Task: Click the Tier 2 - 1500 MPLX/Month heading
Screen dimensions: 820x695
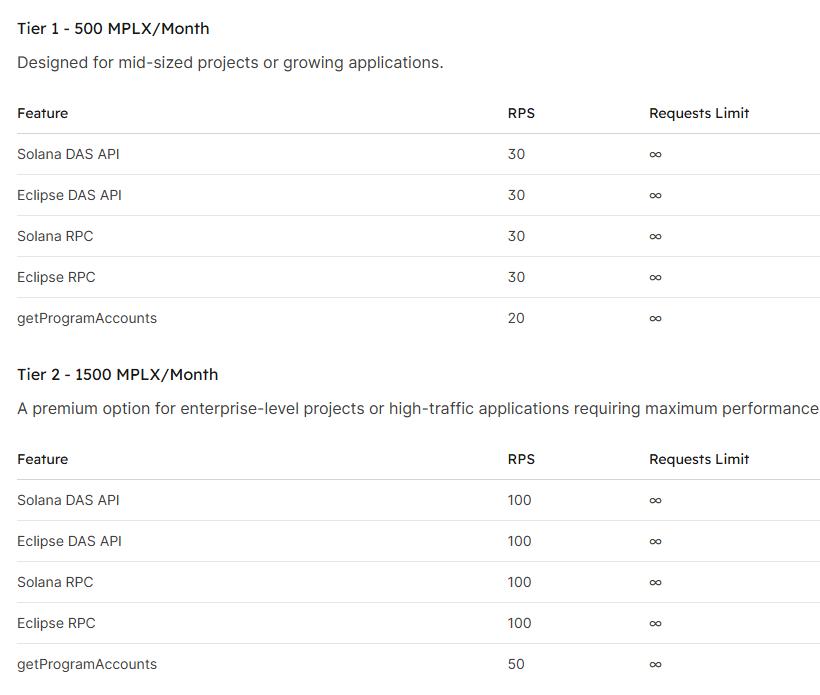Action: tap(118, 374)
